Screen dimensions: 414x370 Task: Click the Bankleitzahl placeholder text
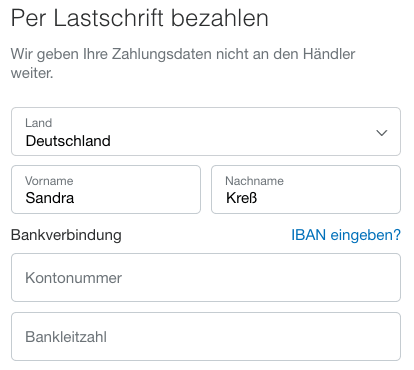(66, 337)
